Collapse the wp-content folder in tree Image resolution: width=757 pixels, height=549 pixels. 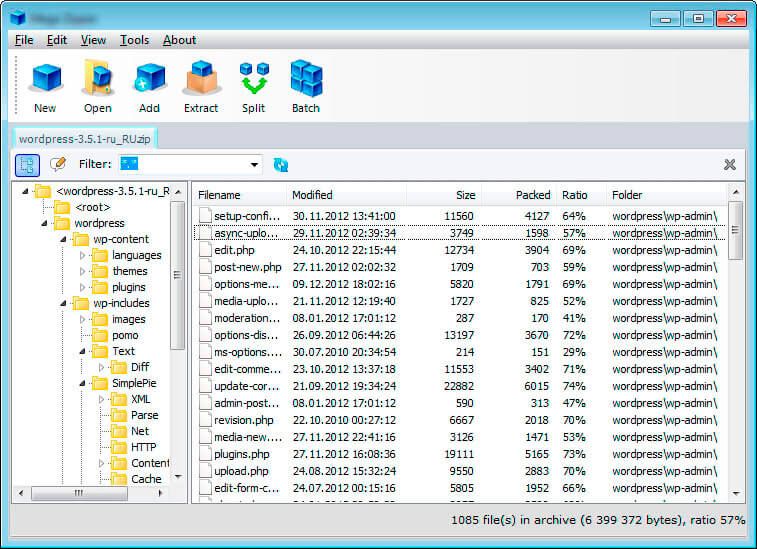[64, 239]
